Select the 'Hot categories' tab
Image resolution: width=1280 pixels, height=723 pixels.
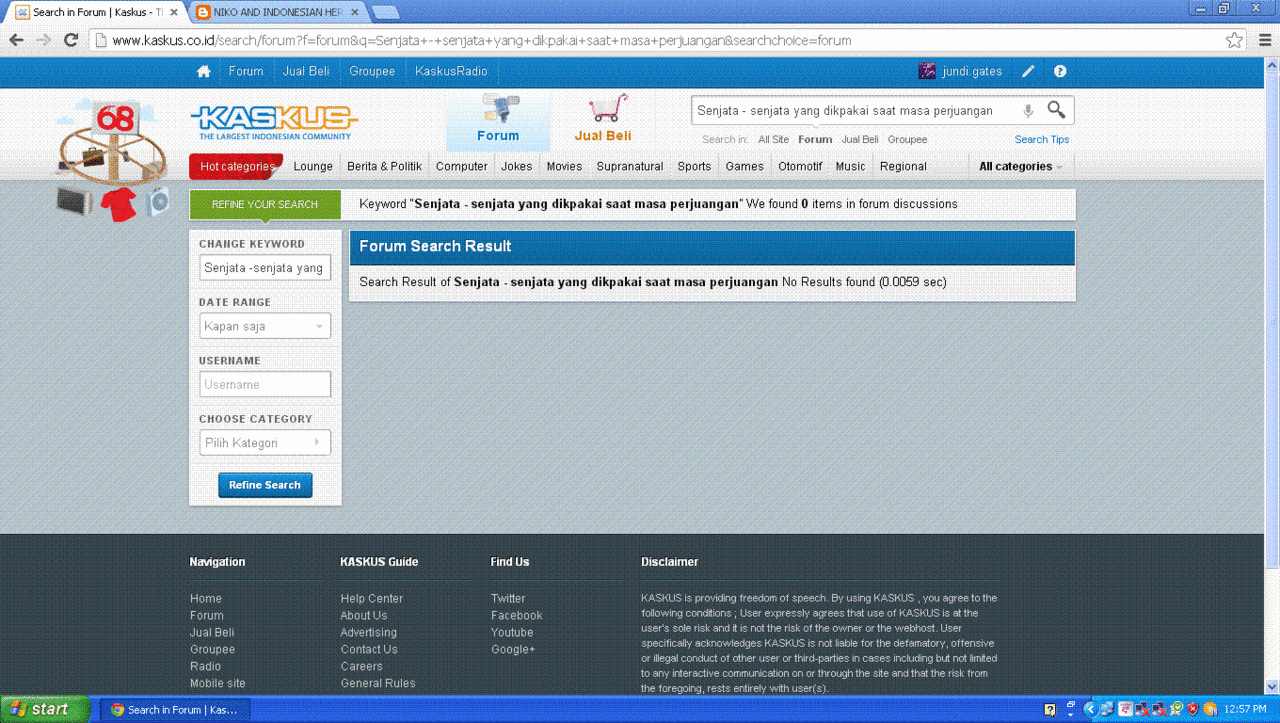click(237, 166)
